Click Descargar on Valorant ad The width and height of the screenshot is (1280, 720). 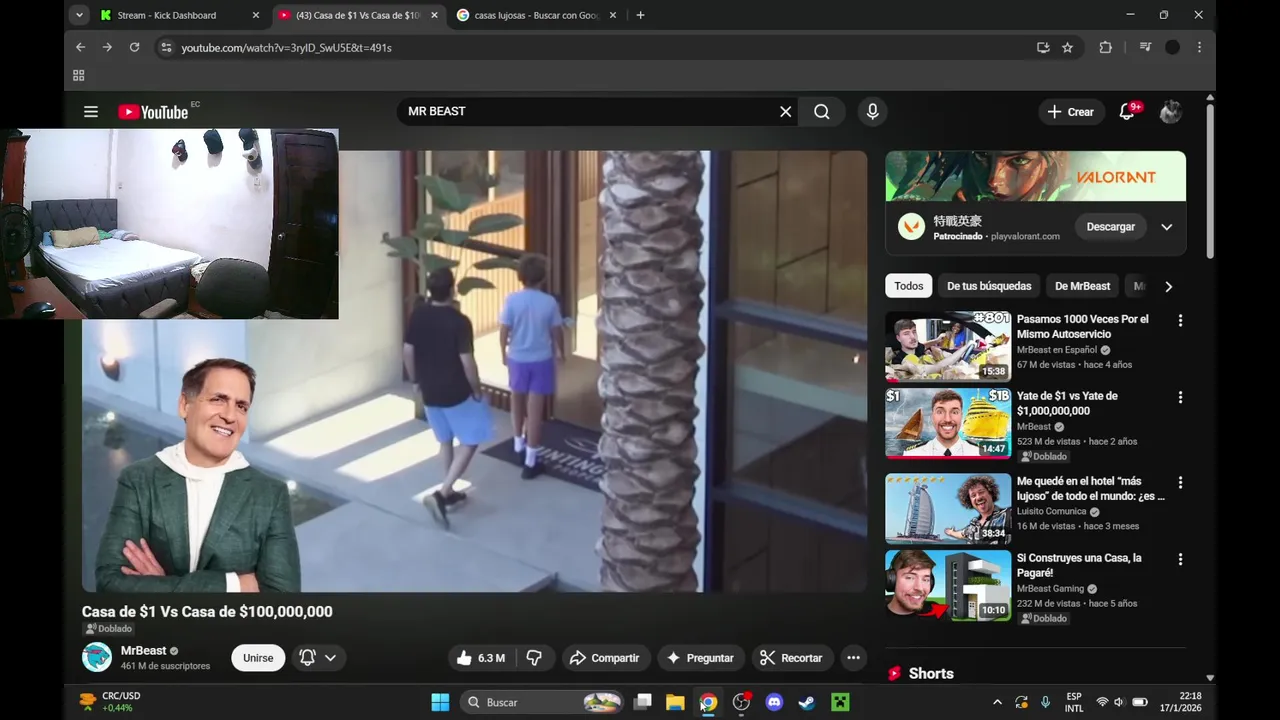[1111, 227]
